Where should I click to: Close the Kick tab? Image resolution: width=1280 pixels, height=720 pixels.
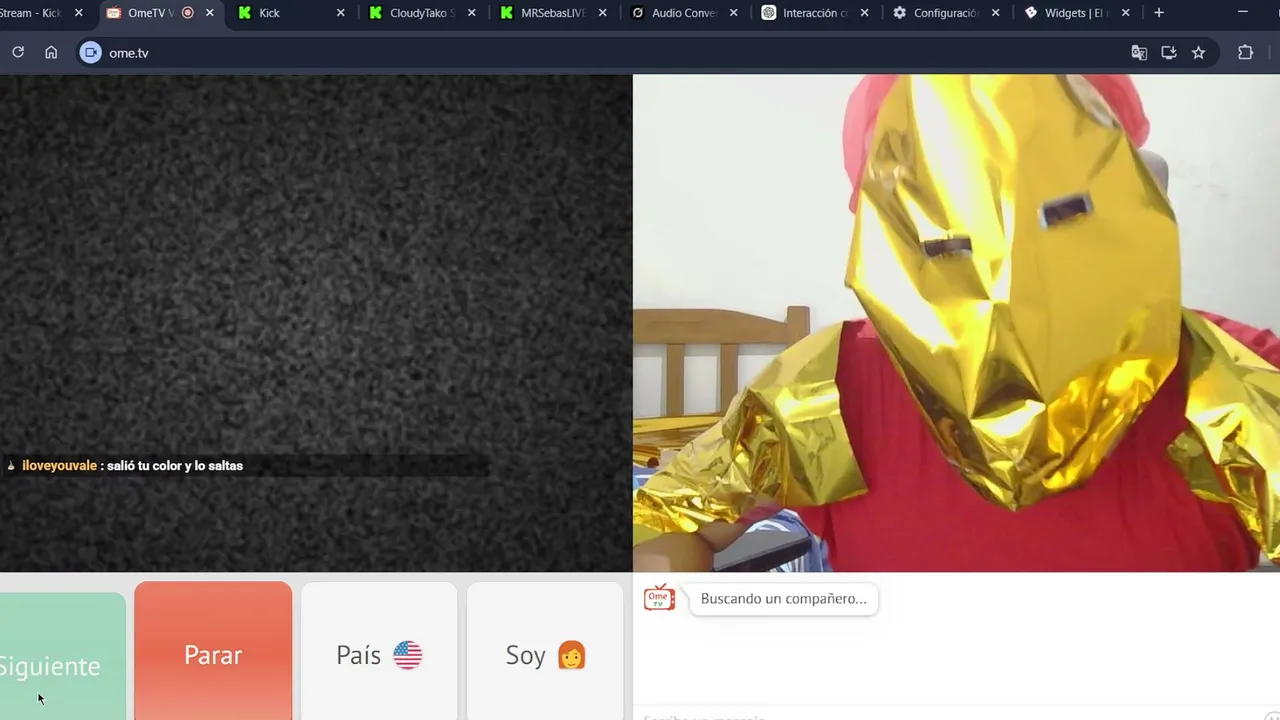340,13
